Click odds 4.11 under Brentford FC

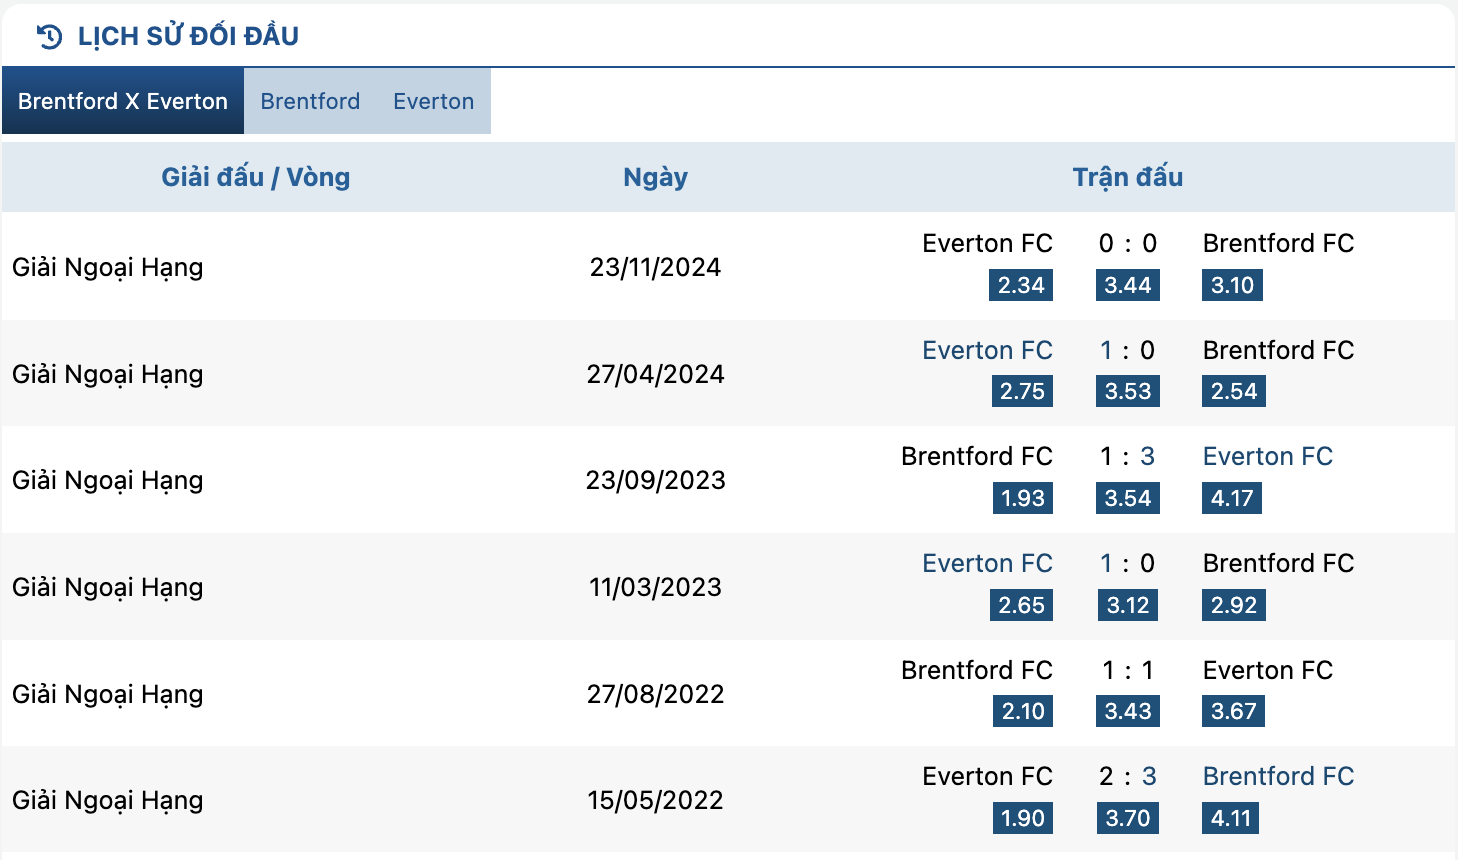(1231, 818)
